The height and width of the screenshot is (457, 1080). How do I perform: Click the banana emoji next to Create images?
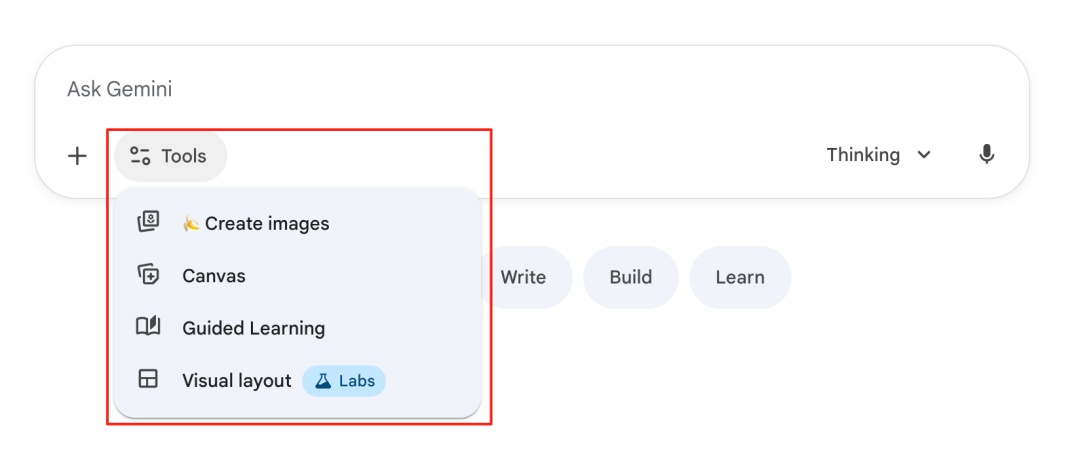pos(190,224)
